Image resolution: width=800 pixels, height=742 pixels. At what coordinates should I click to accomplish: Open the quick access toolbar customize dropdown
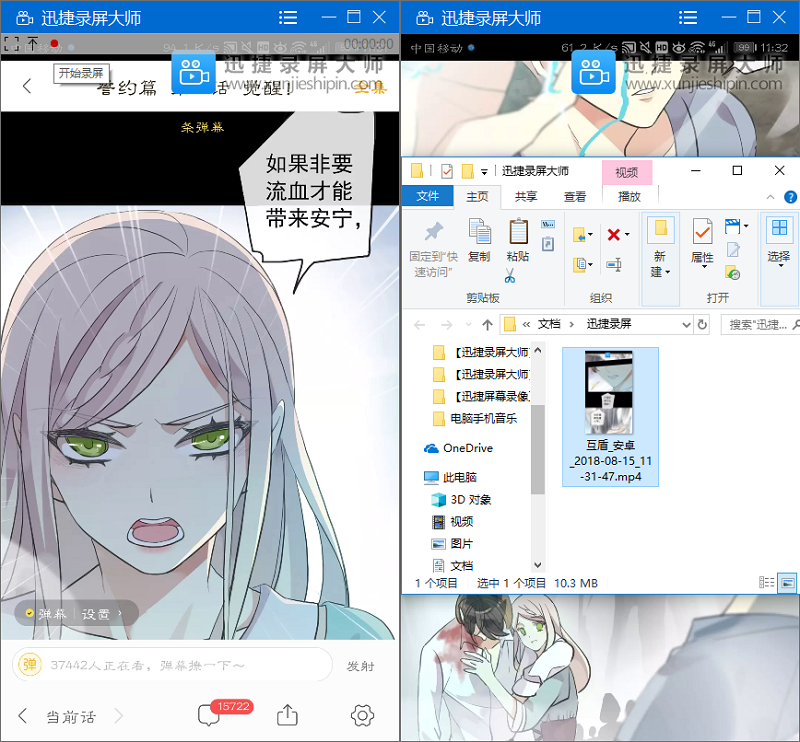(x=484, y=172)
